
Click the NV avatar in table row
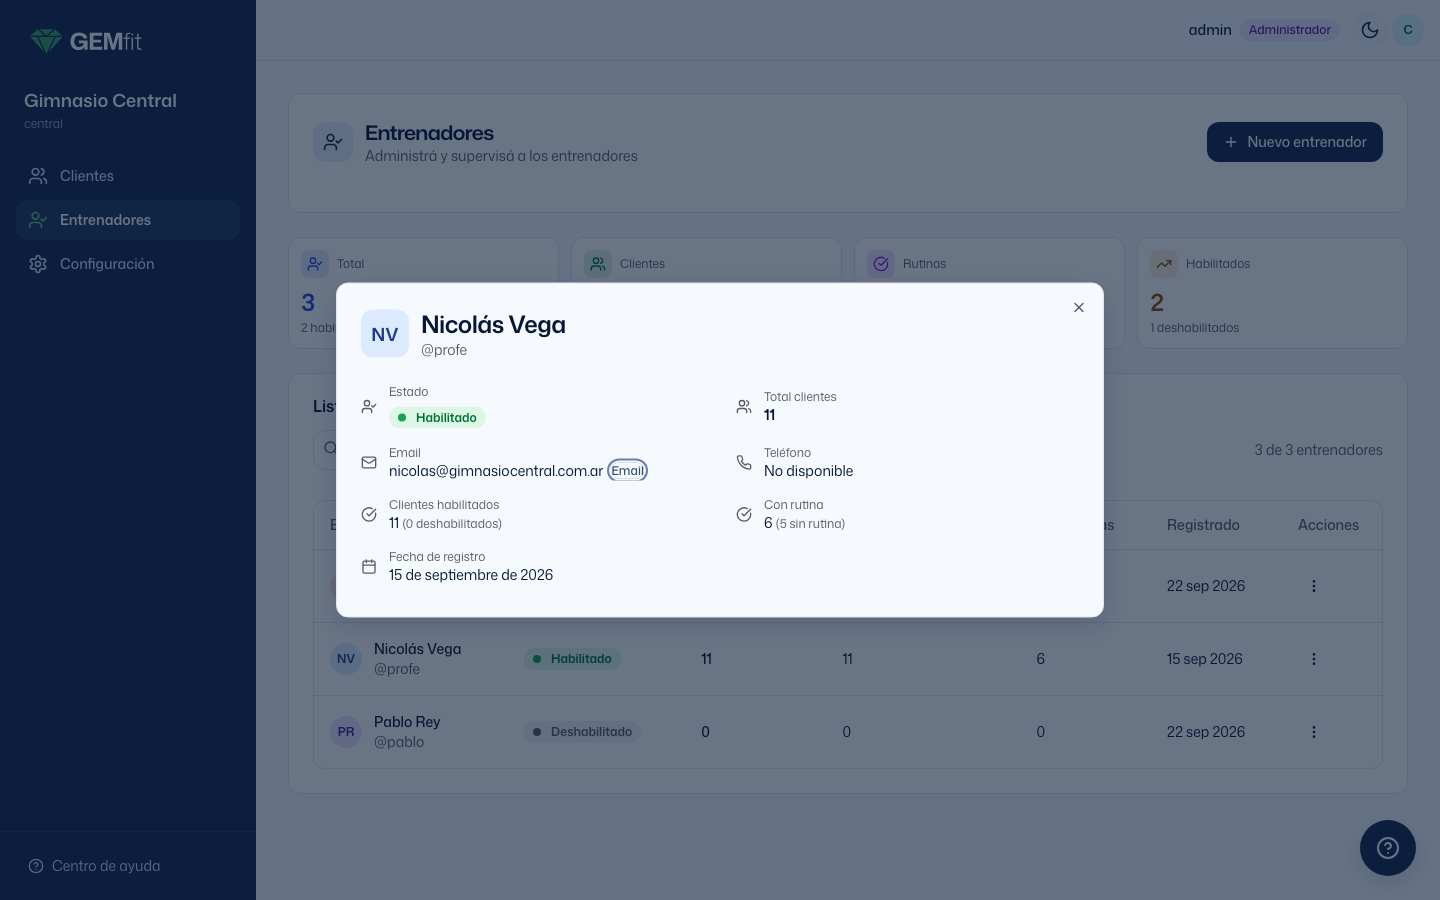(x=346, y=659)
